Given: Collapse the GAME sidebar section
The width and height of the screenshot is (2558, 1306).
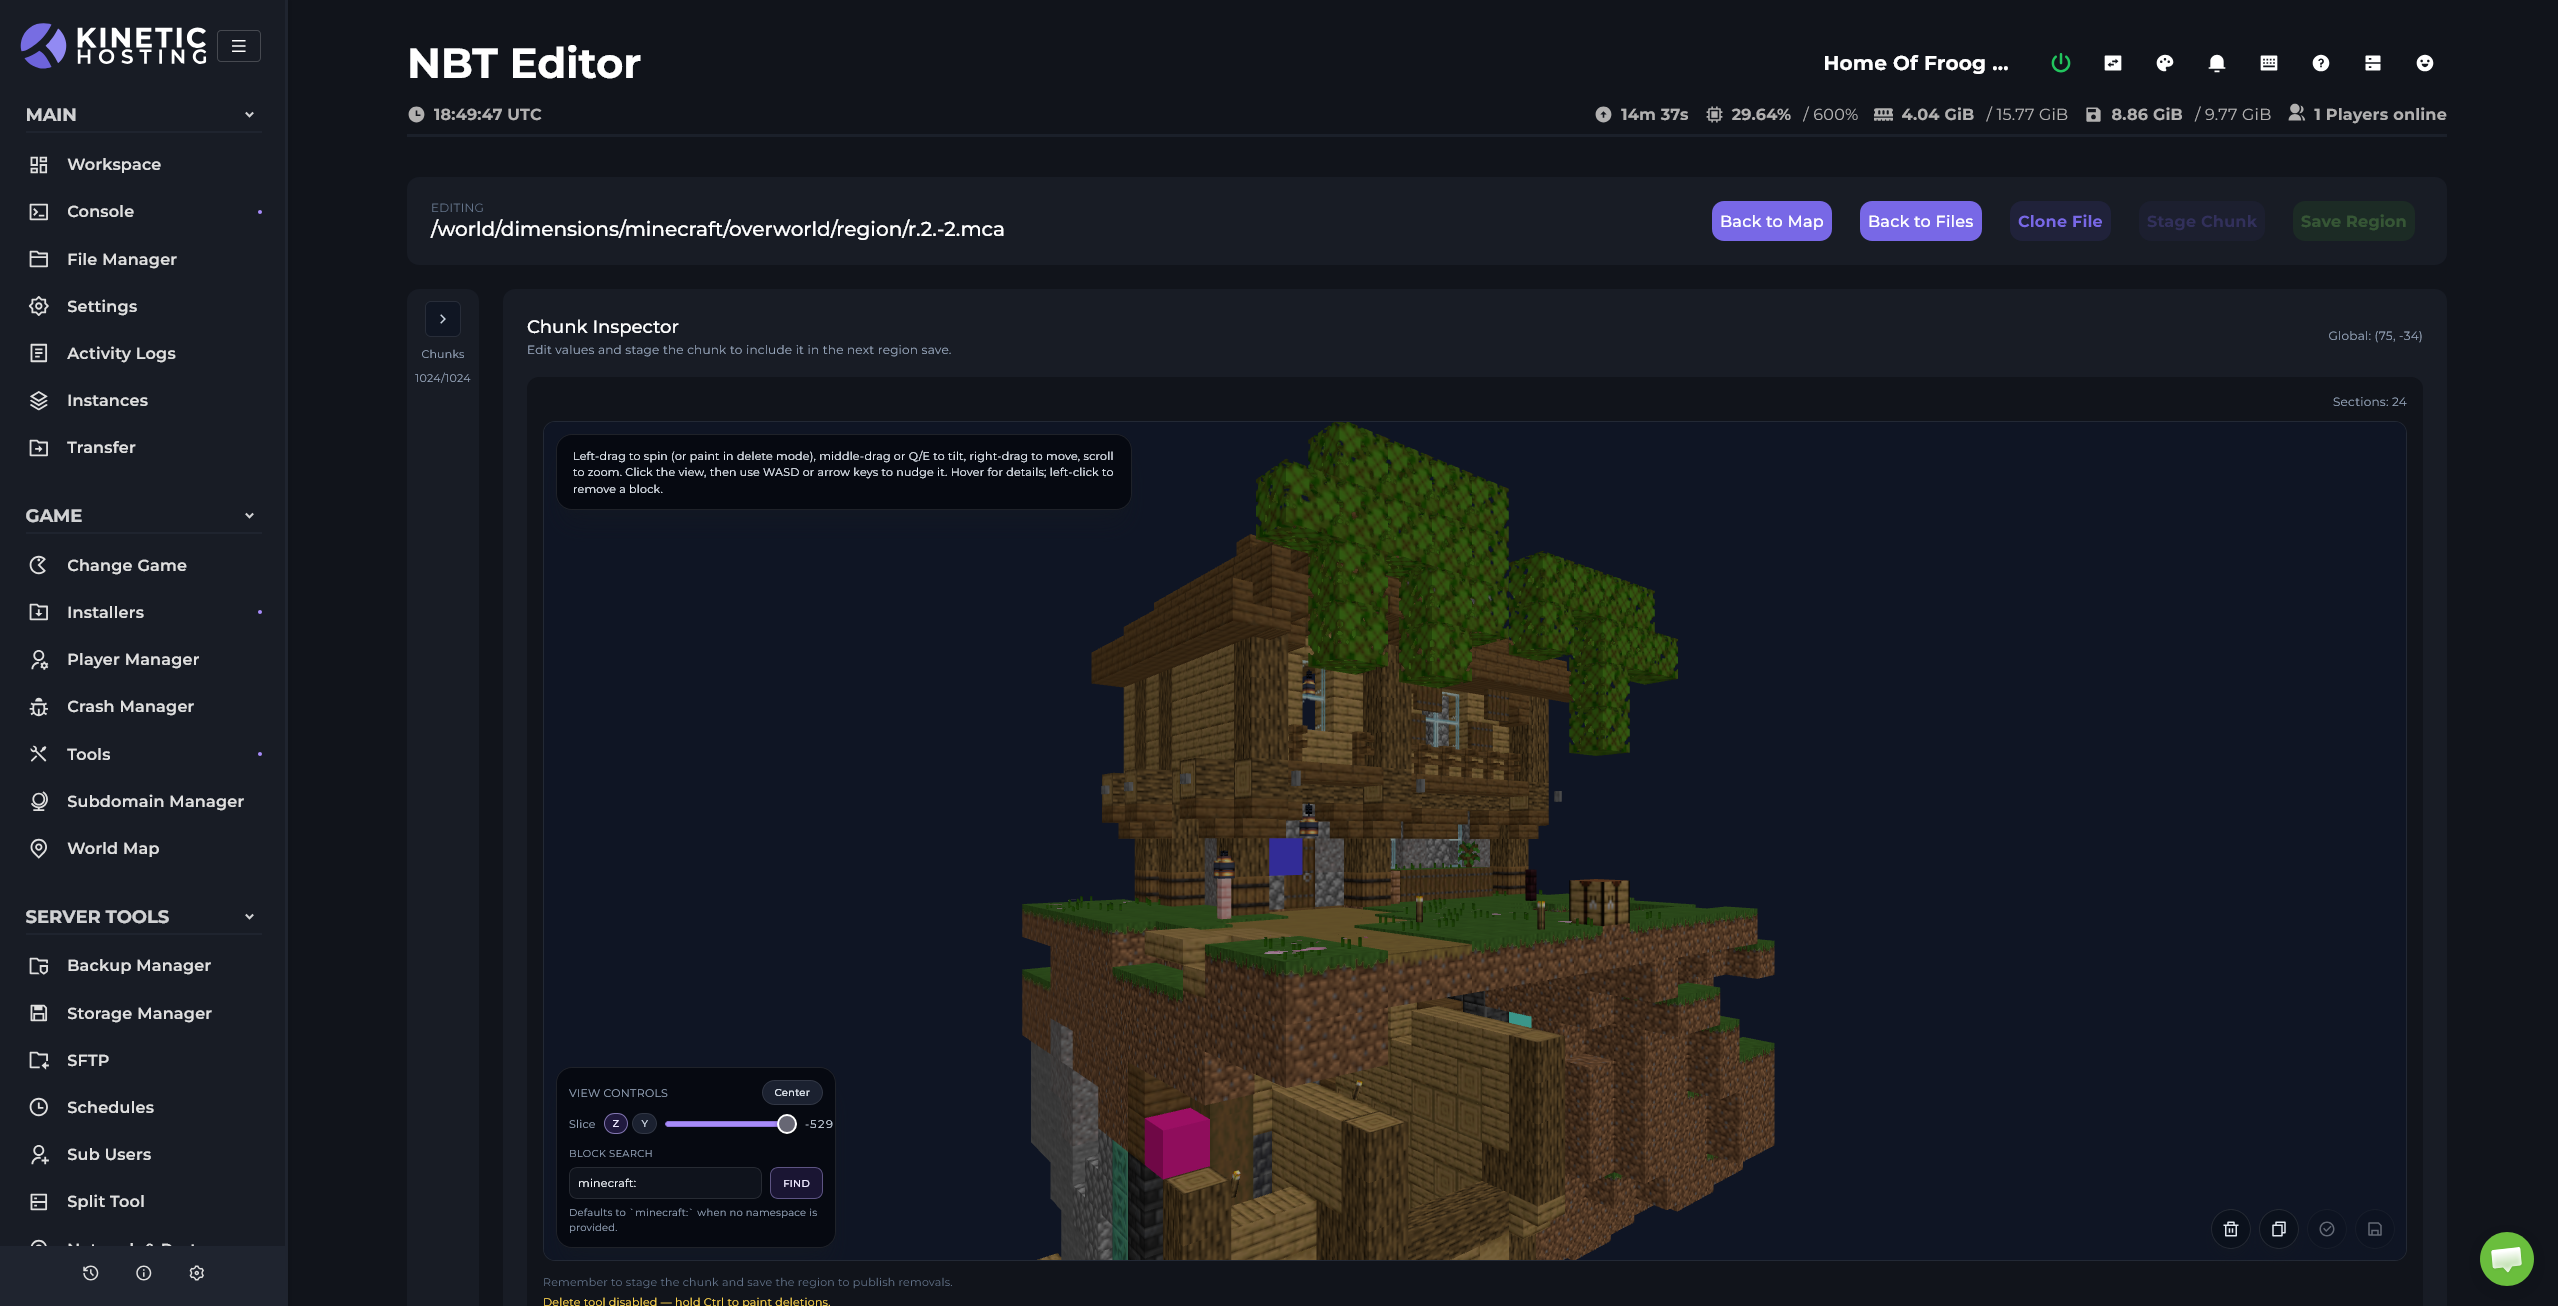Looking at the screenshot, I should point(142,516).
